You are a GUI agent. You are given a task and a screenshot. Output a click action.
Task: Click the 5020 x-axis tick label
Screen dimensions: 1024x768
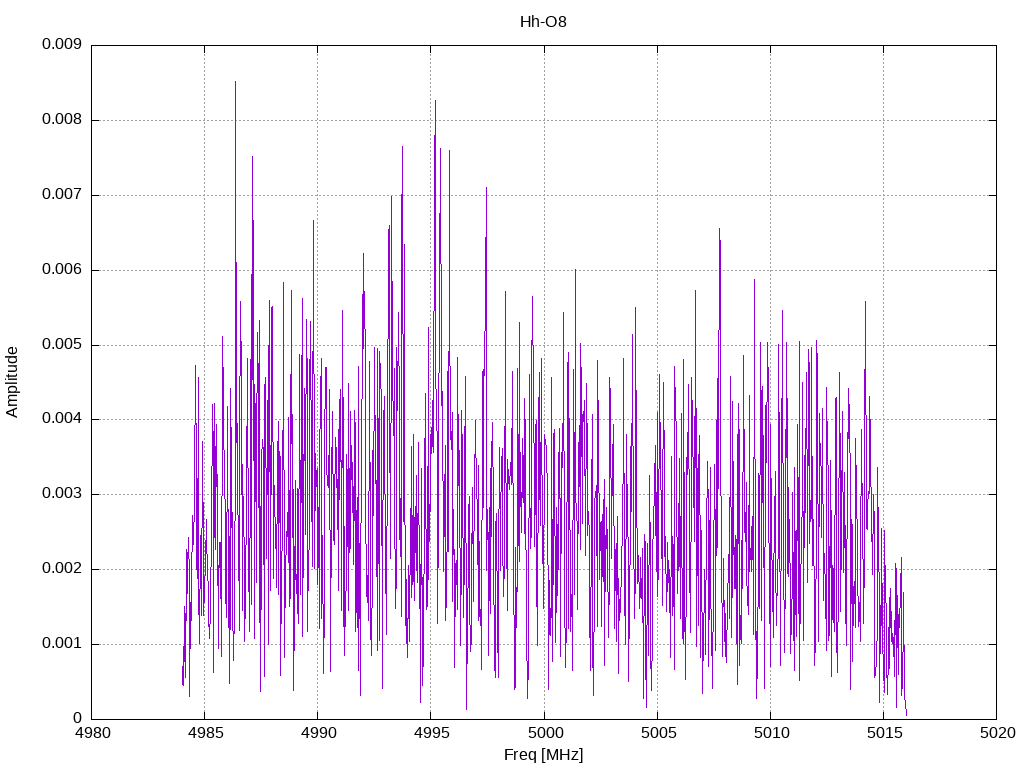(x=997, y=733)
